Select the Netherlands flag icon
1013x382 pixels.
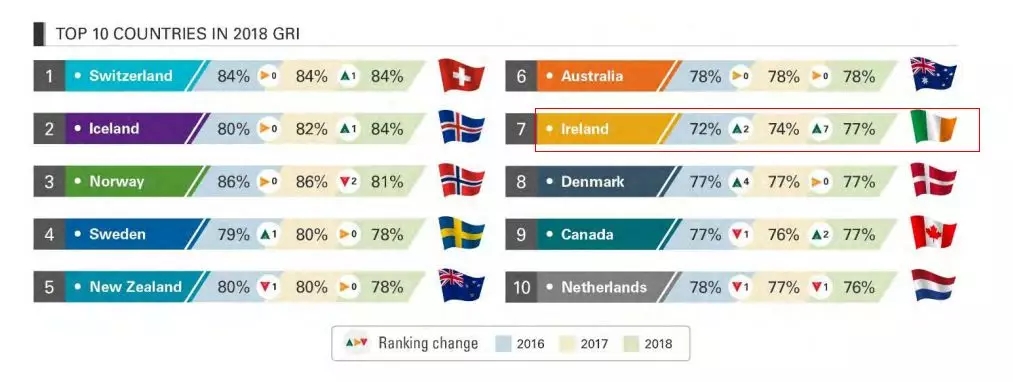[933, 285]
